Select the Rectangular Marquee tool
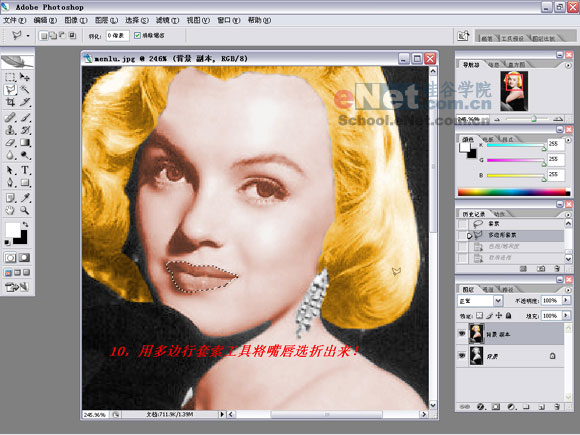Image resolution: width=580 pixels, height=435 pixels. tap(10, 77)
